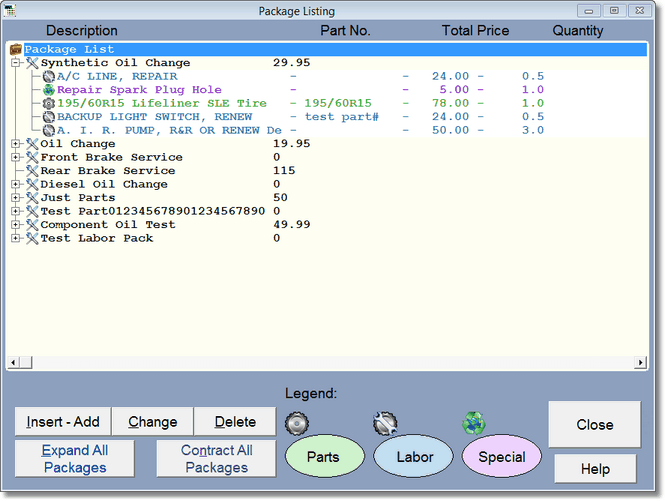Close the Package Listing dialog with Close
Screen dimensions: 665x501
coord(595,425)
